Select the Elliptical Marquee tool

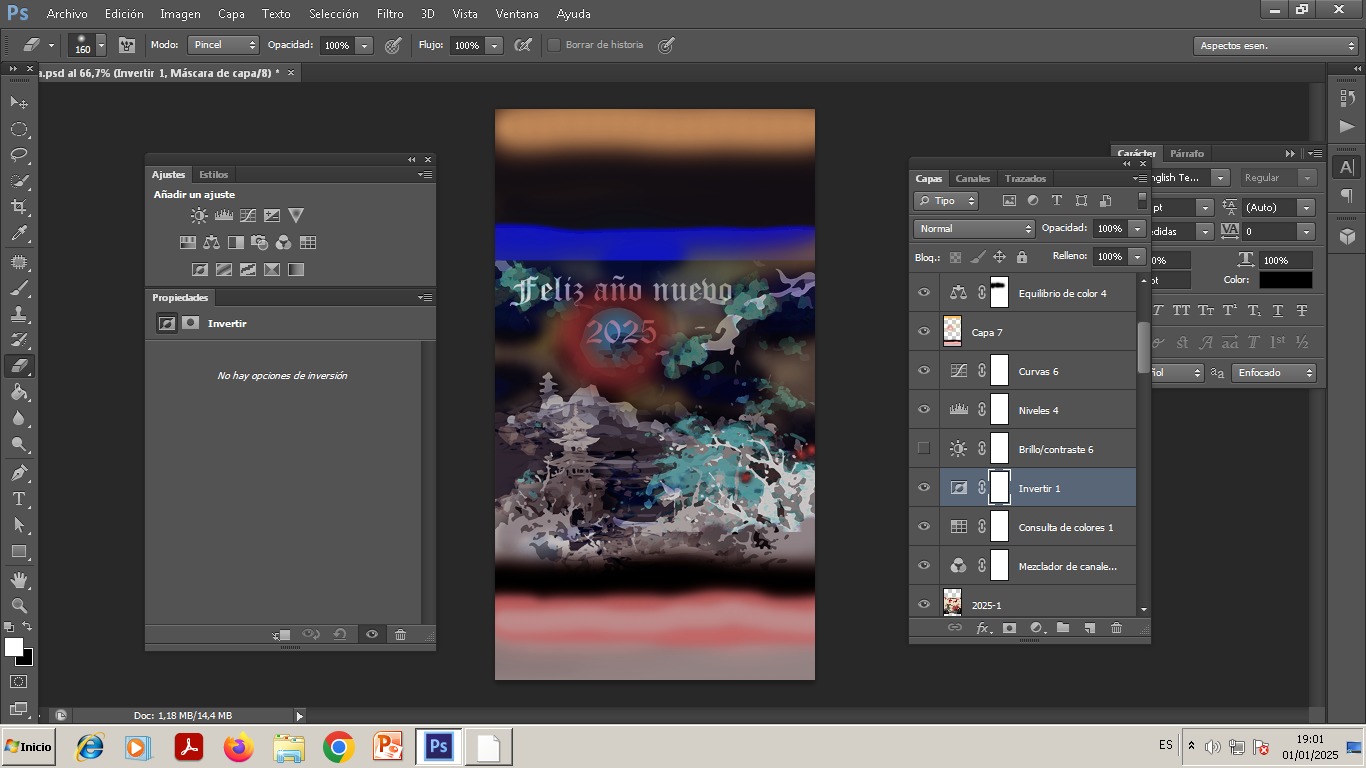click(19, 129)
